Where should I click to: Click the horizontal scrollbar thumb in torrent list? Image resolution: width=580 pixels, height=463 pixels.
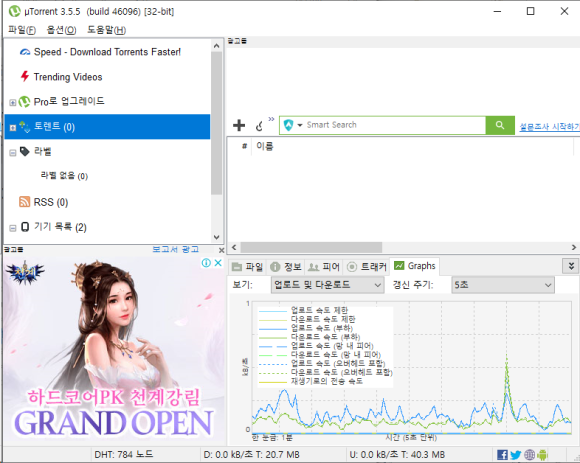[311, 247]
